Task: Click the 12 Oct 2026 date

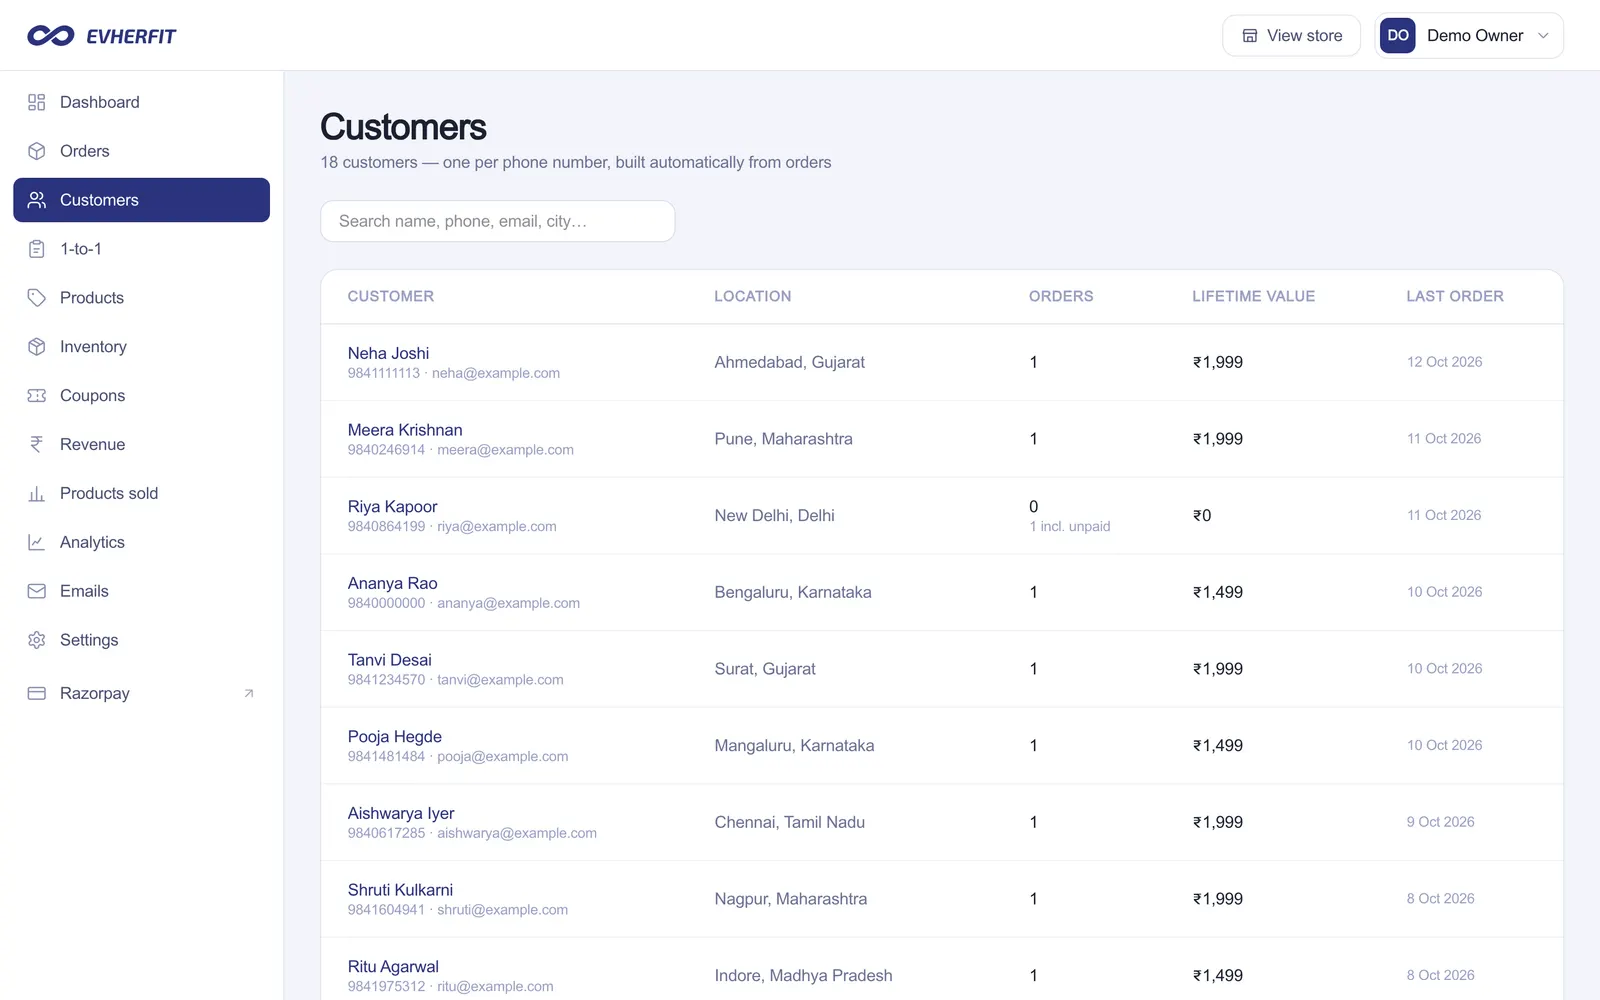Action: [x=1444, y=362]
